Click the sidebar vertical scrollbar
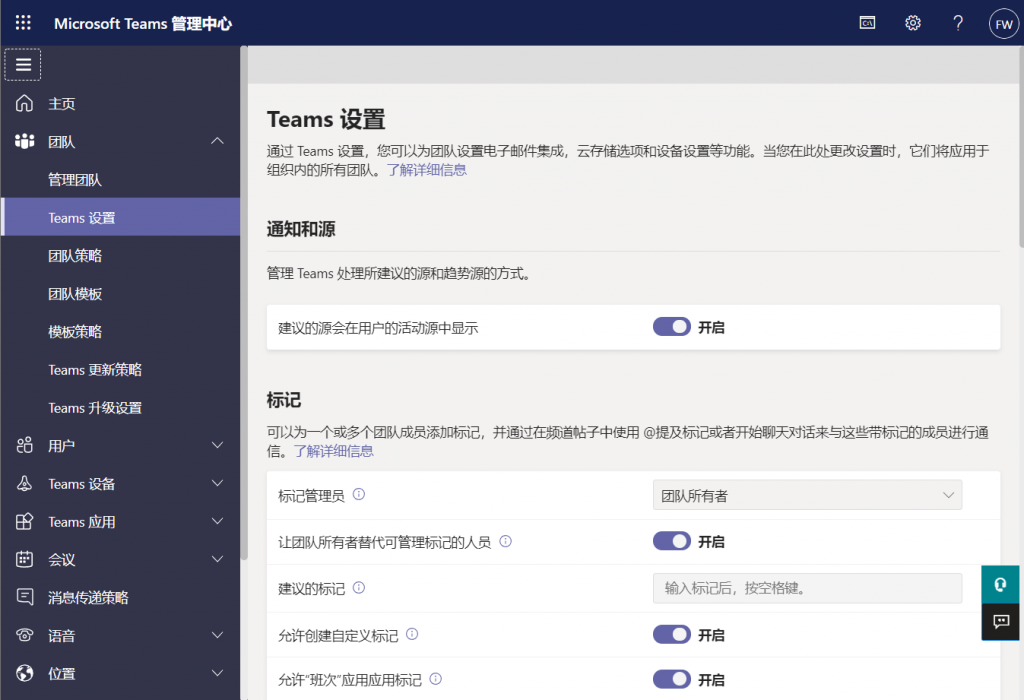1024x700 pixels. pyautogui.click(x=244, y=302)
